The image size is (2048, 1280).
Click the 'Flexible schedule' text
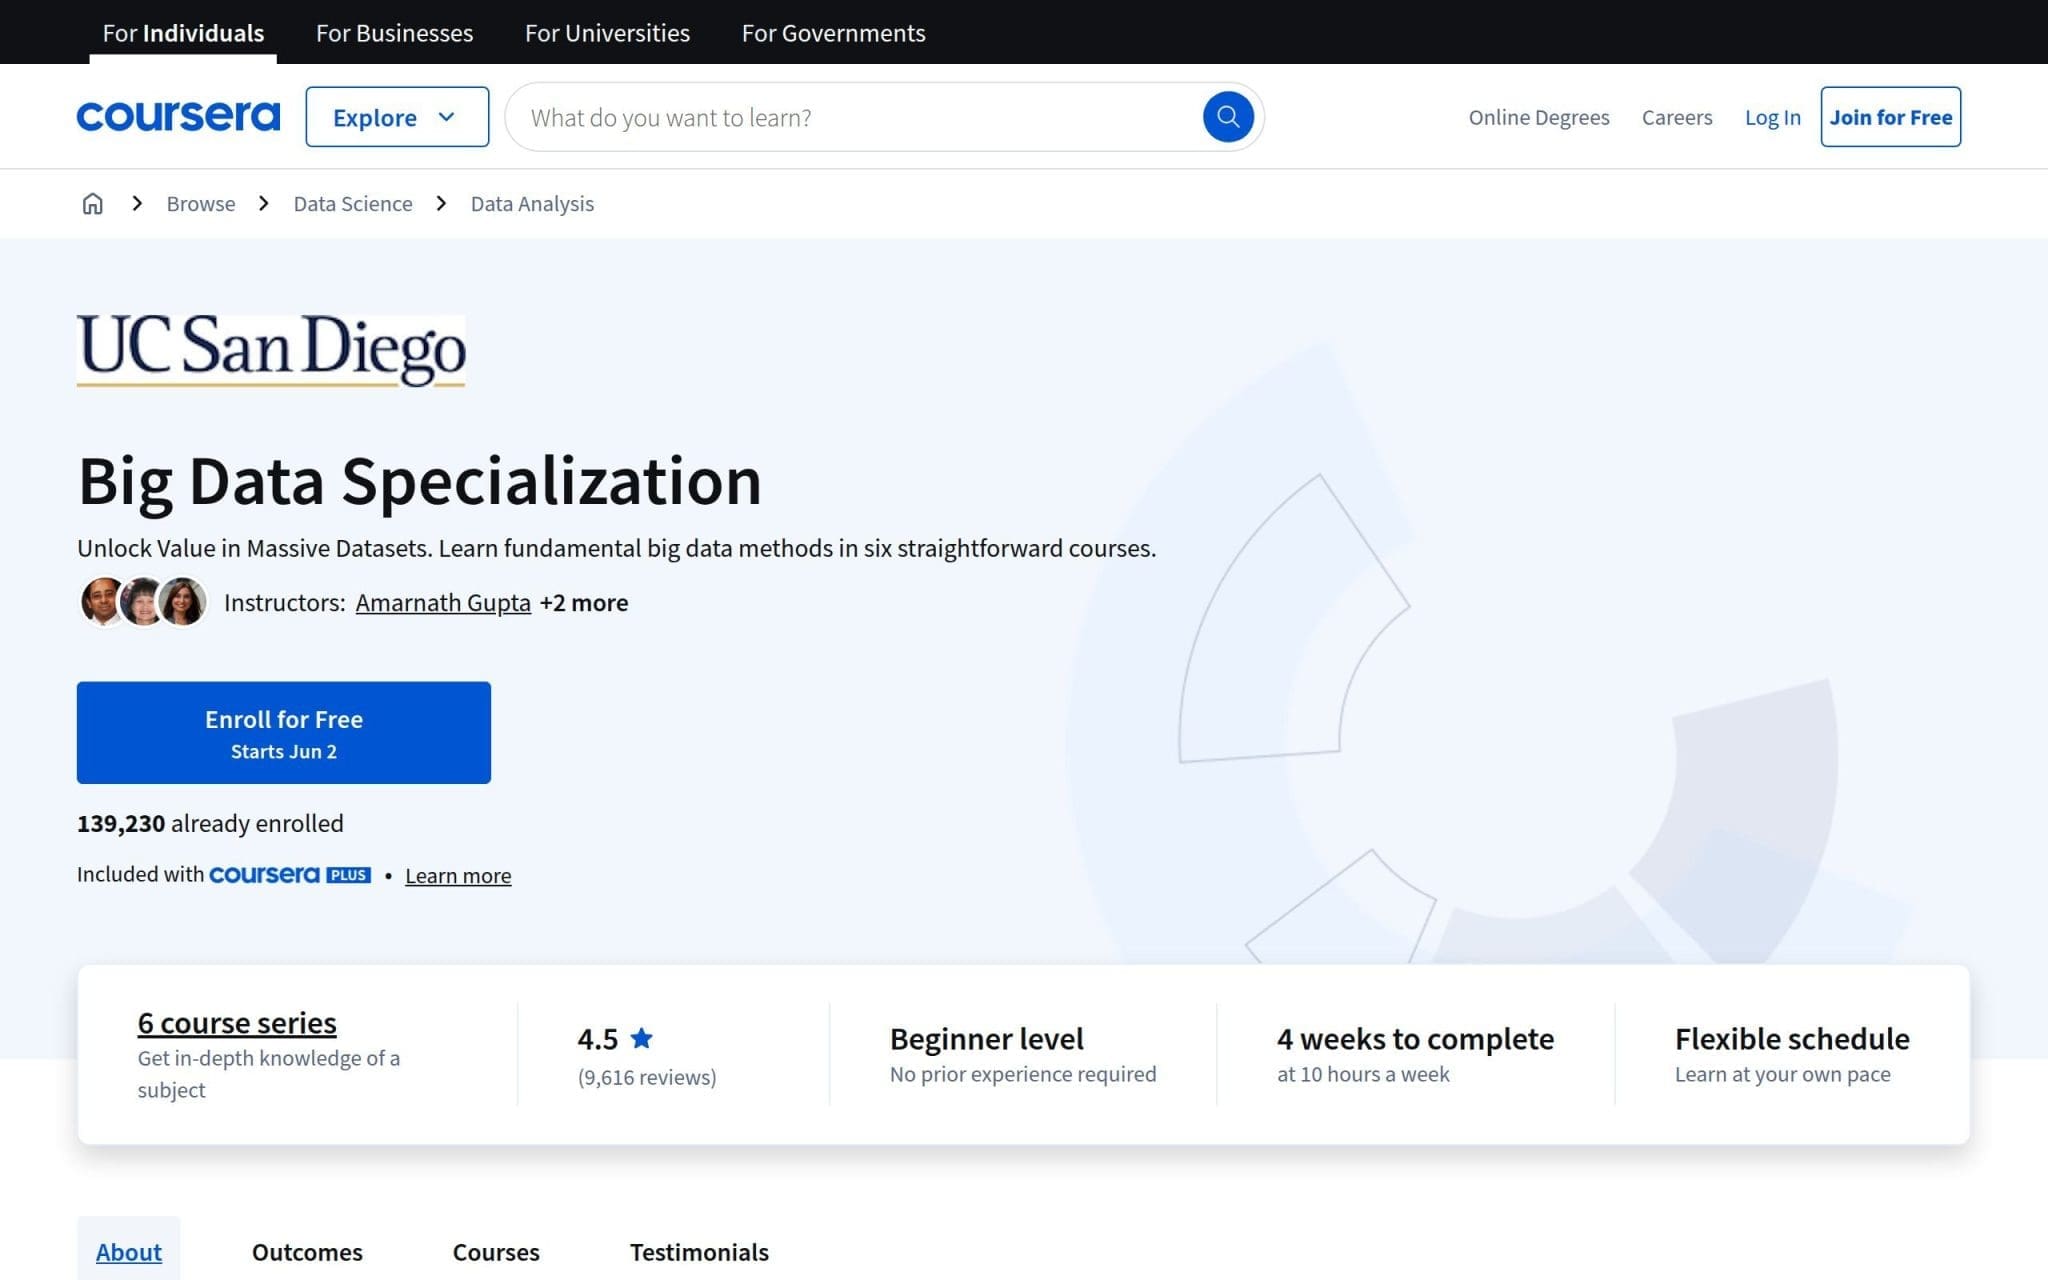click(x=1792, y=1039)
